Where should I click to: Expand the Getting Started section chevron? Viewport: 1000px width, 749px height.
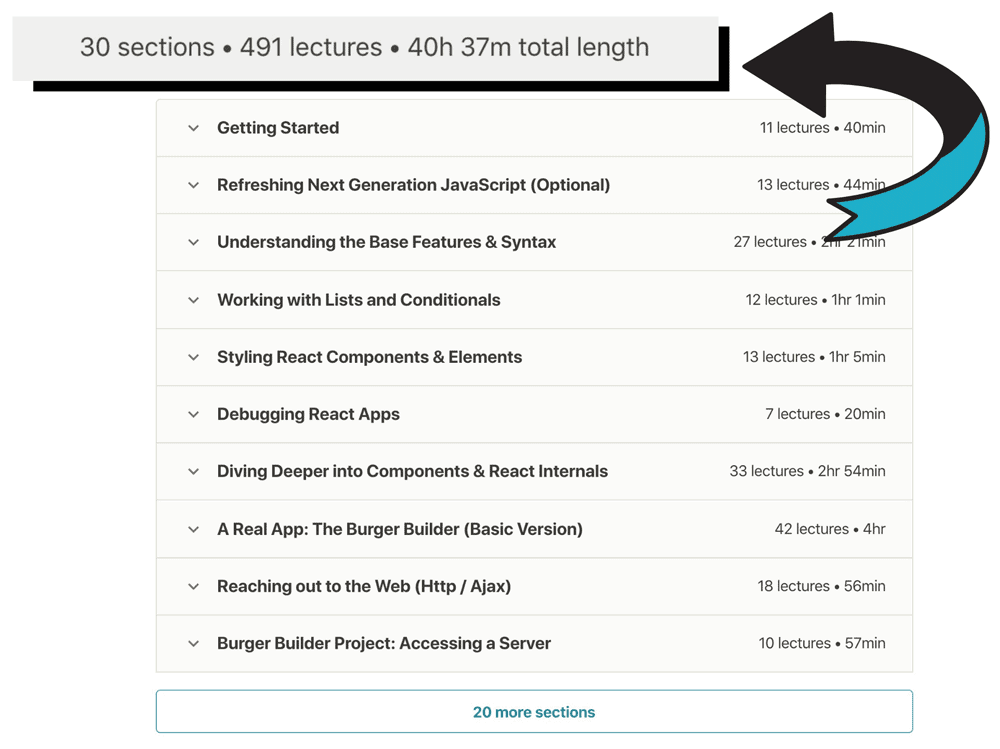coord(193,128)
